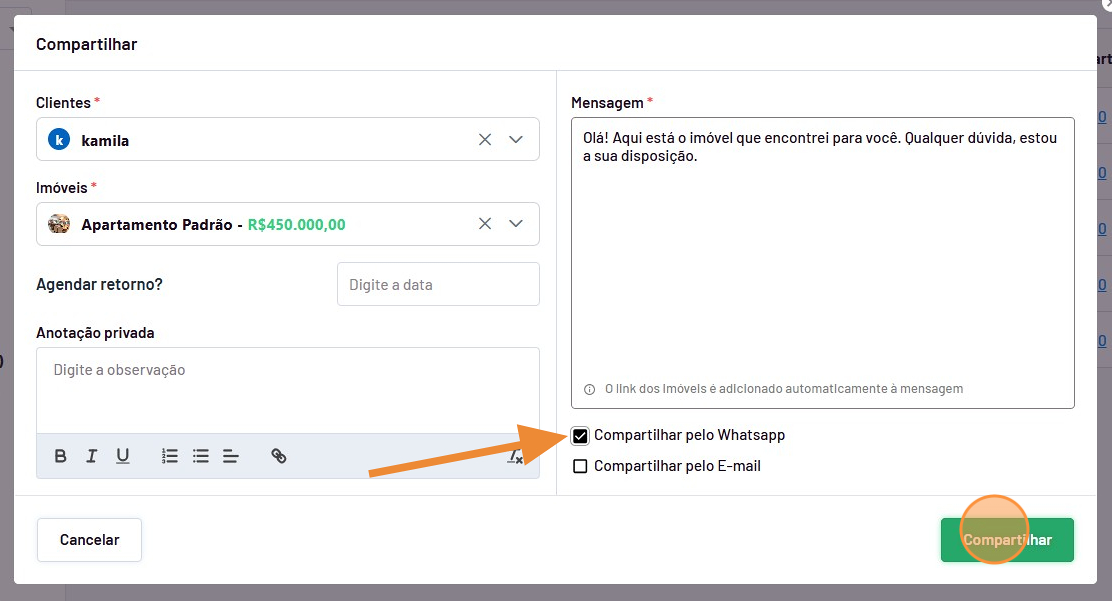
Task: Expand the Clientes dropdown
Action: click(516, 140)
